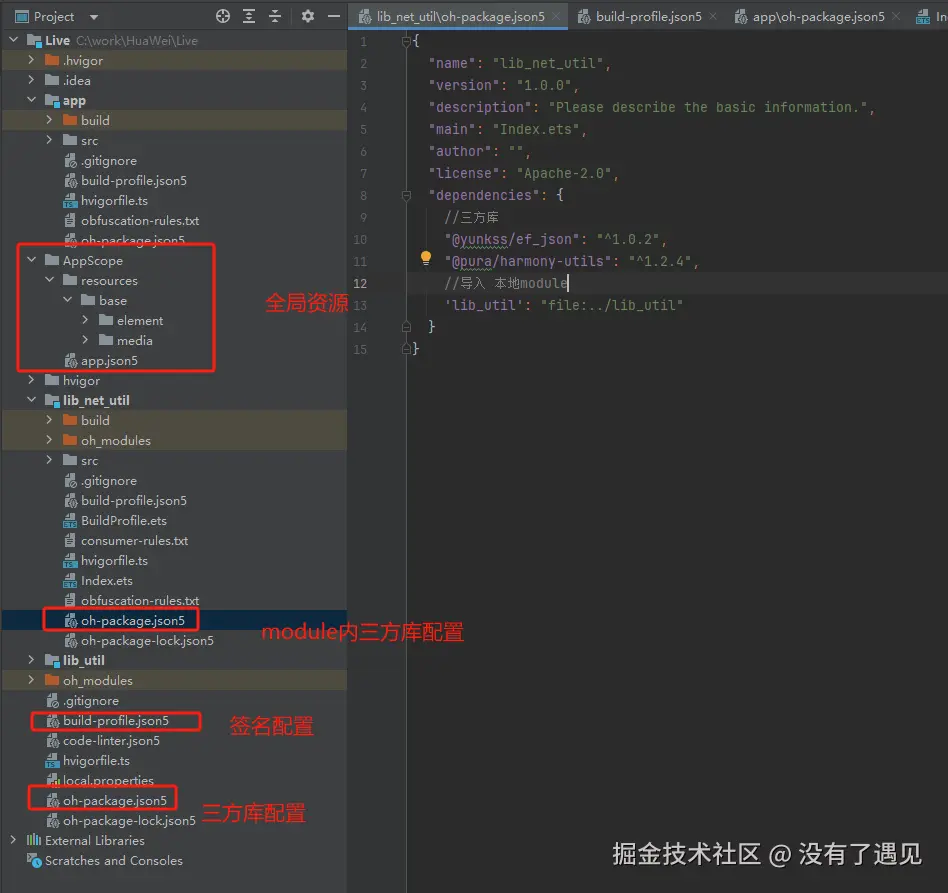Click the 'lib_util' file dependency line
The height and width of the screenshot is (893, 948).
coord(563,305)
